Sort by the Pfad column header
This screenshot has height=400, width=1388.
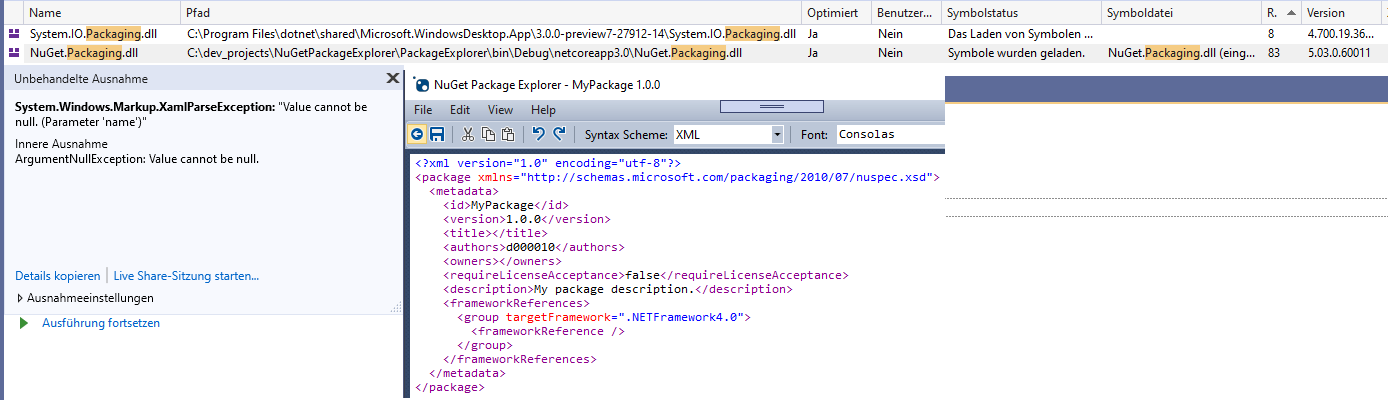click(x=492, y=13)
